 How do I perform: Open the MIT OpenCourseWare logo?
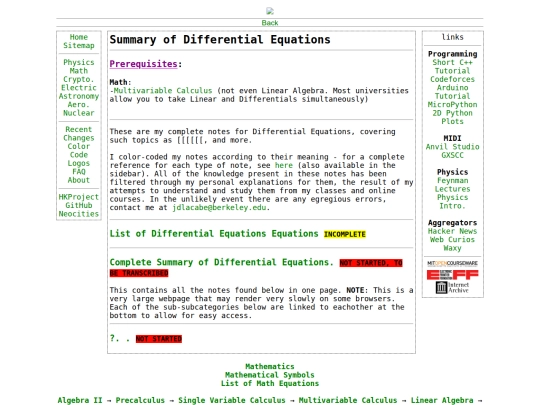click(x=452, y=263)
